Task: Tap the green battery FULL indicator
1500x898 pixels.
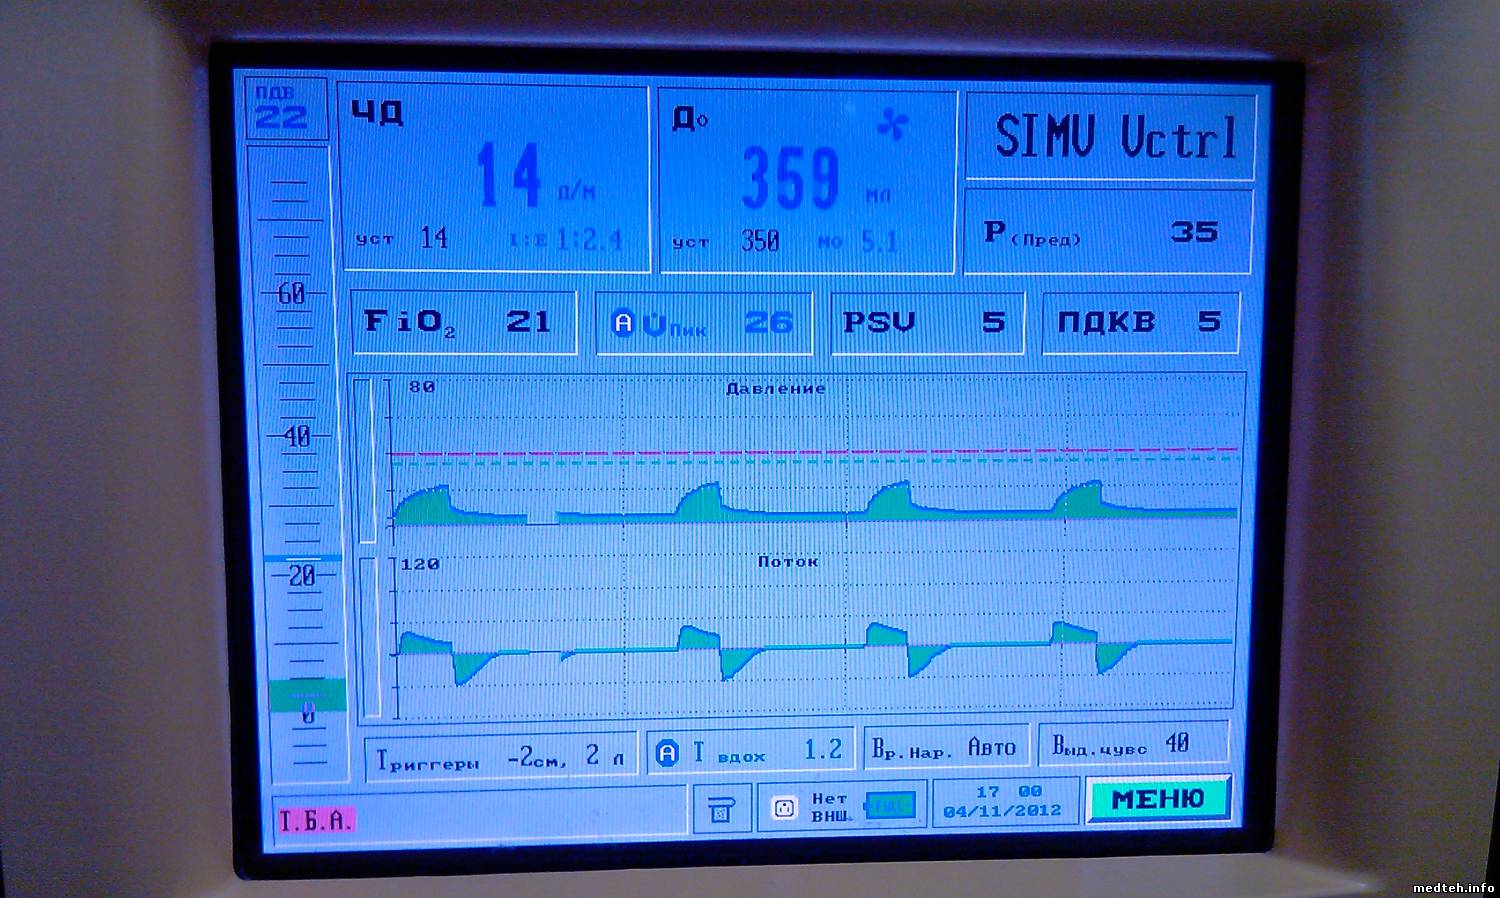Action: 888,806
